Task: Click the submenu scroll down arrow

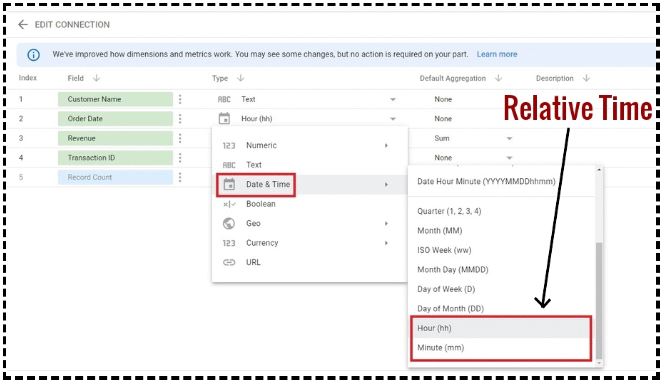Action: (599, 363)
